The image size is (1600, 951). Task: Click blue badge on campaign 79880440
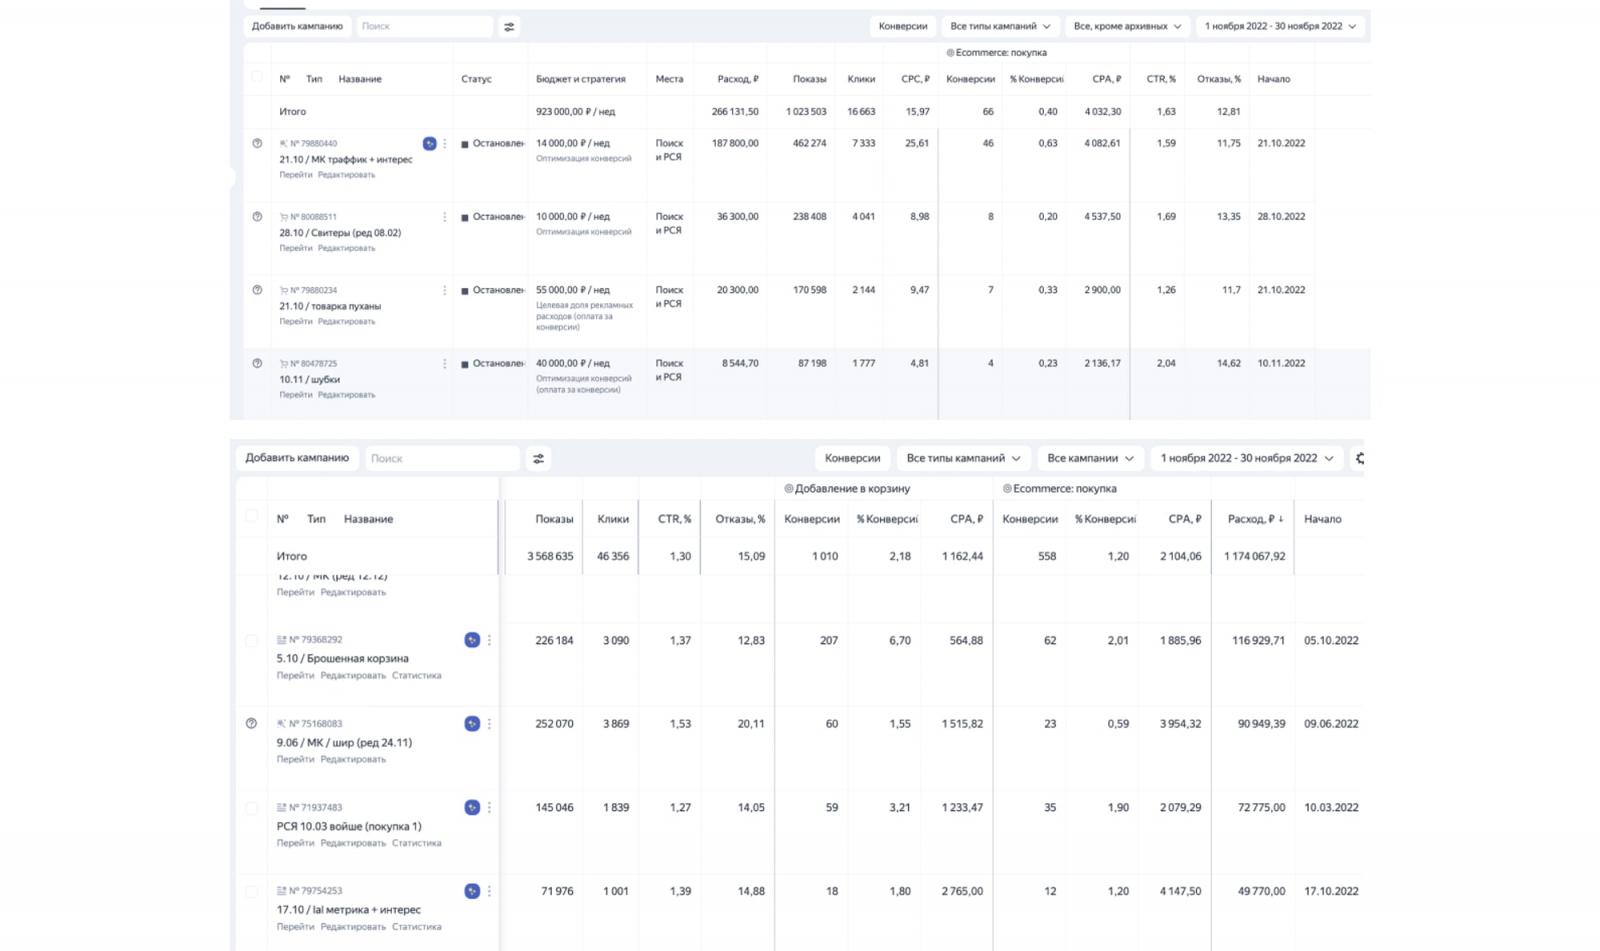click(429, 144)
